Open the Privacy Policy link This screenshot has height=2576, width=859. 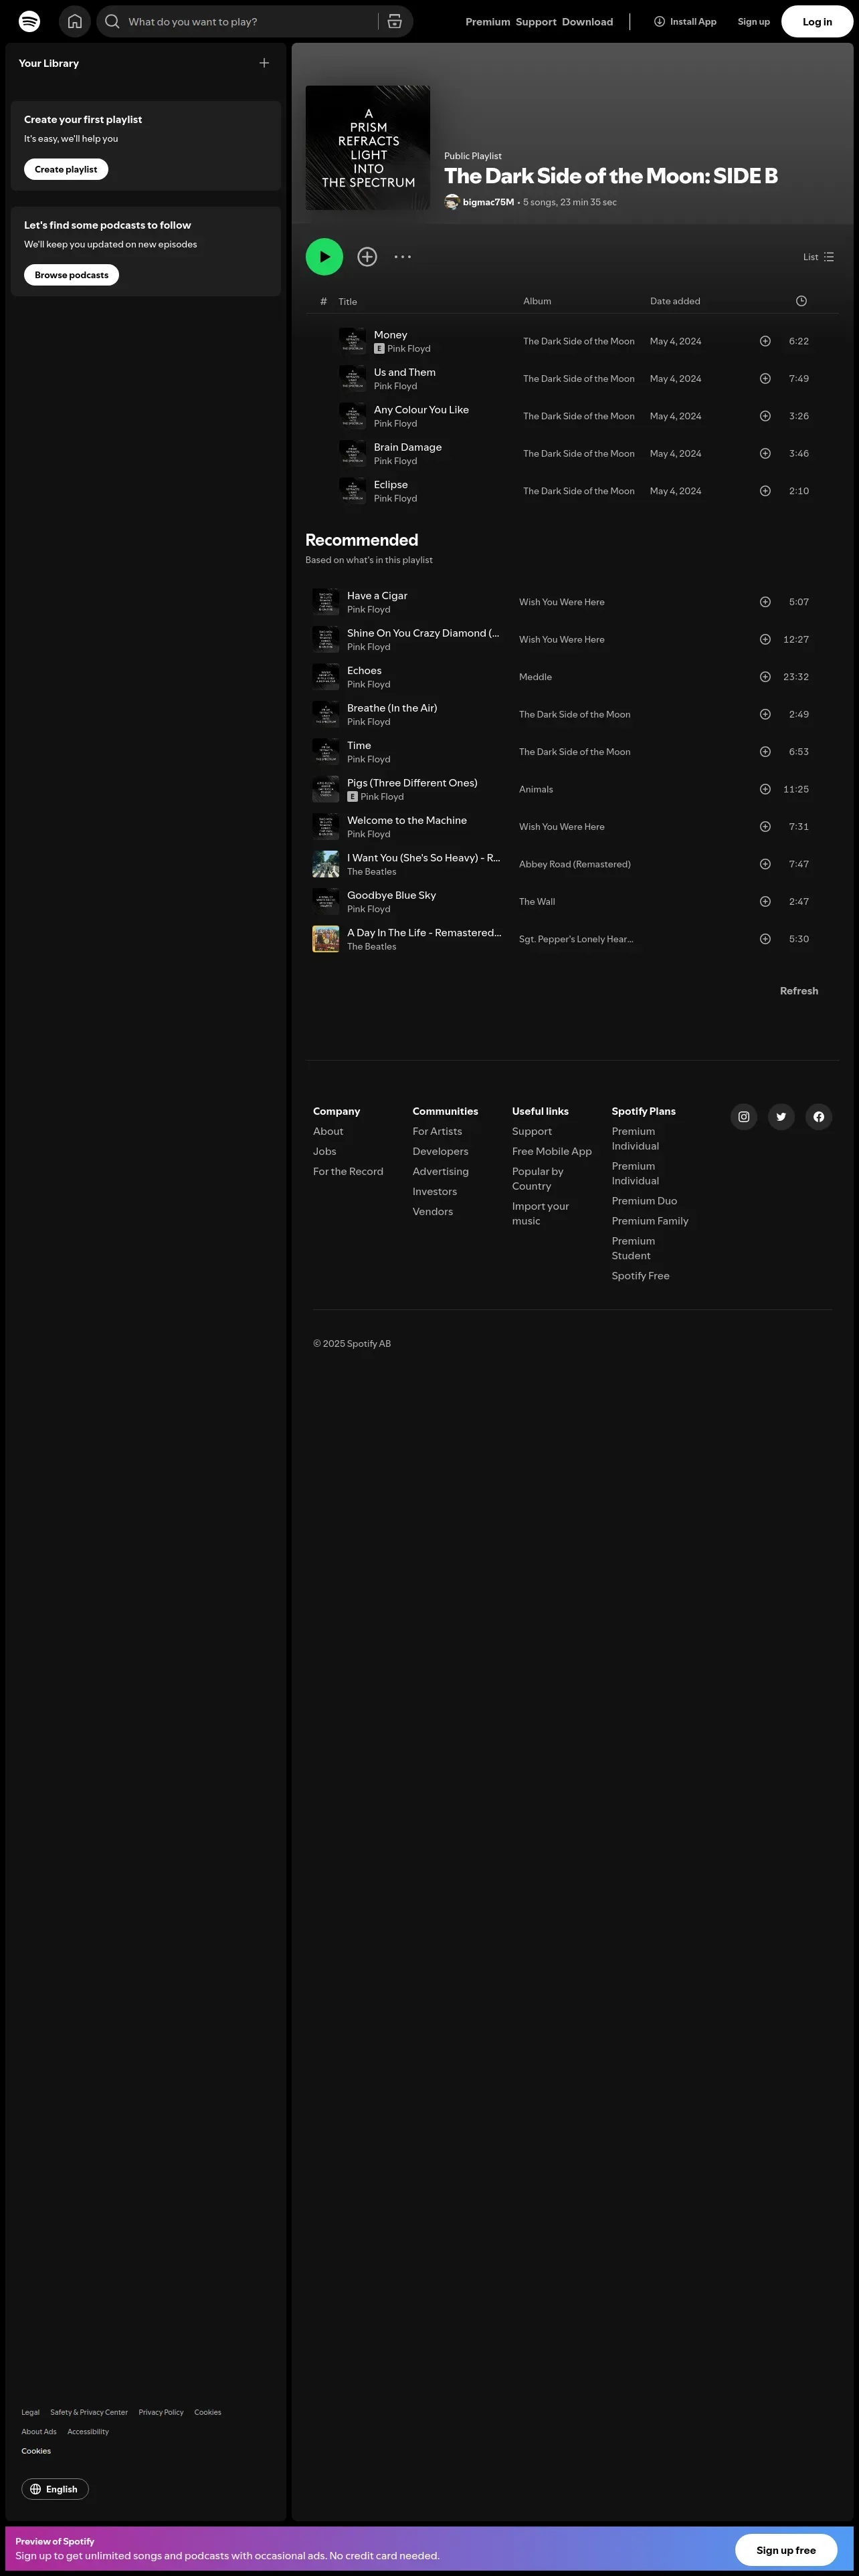[161, 2412]
